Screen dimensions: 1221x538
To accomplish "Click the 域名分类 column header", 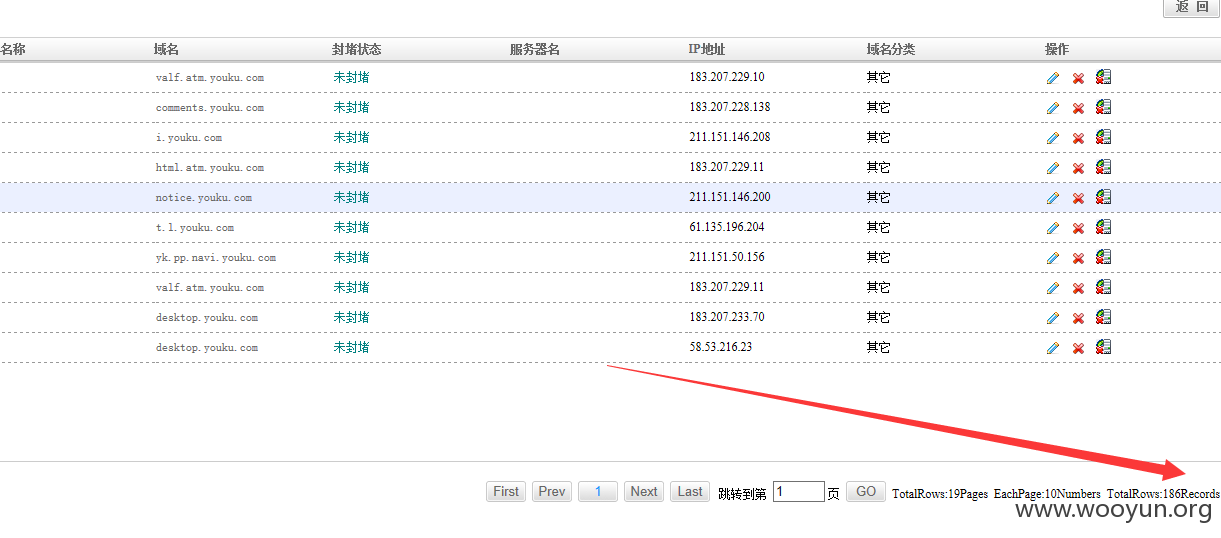I will [x=891, y=49].
